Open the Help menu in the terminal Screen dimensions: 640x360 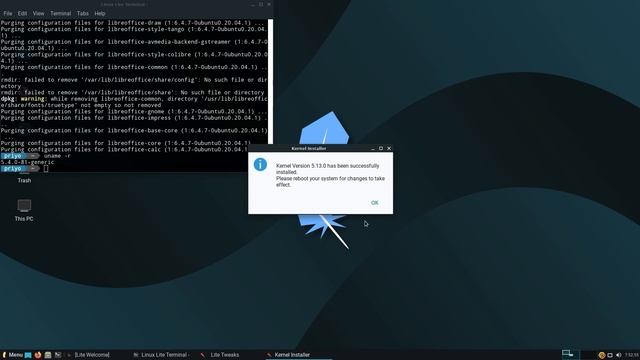coord(100,13)
